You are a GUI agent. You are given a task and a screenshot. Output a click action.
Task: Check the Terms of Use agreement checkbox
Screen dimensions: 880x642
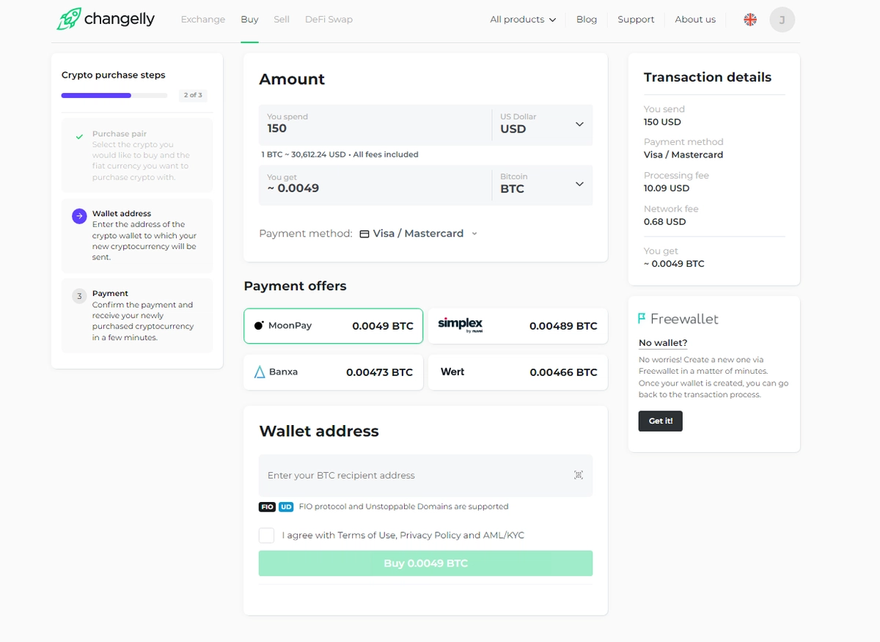point(267,535)
